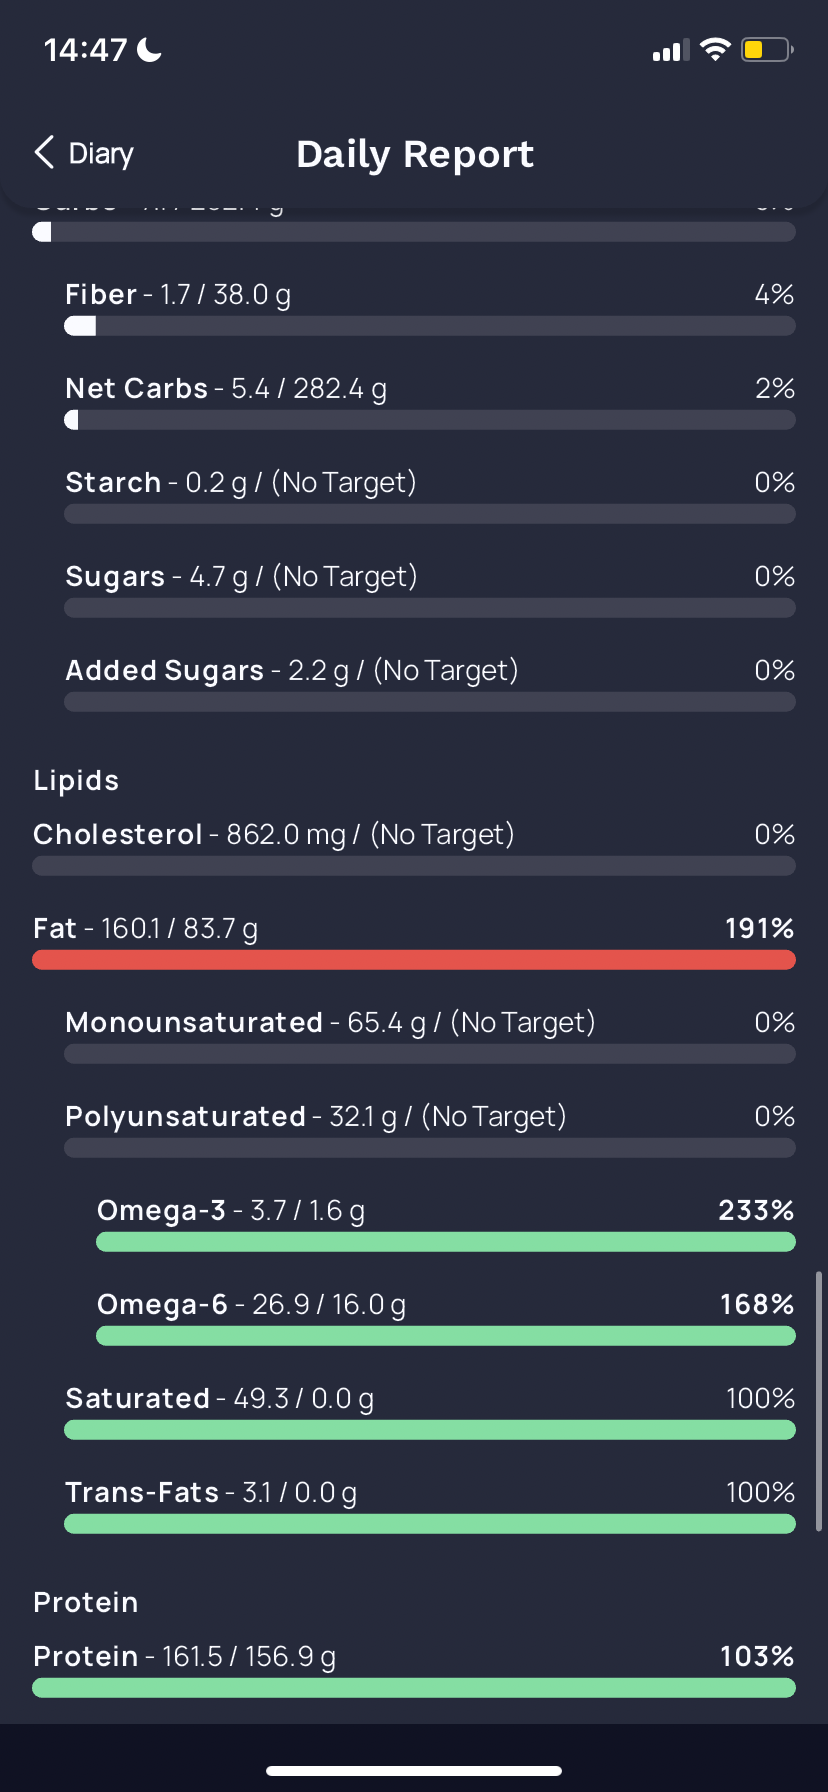
Task: Go back to Diary
Action: click(84, 153)
